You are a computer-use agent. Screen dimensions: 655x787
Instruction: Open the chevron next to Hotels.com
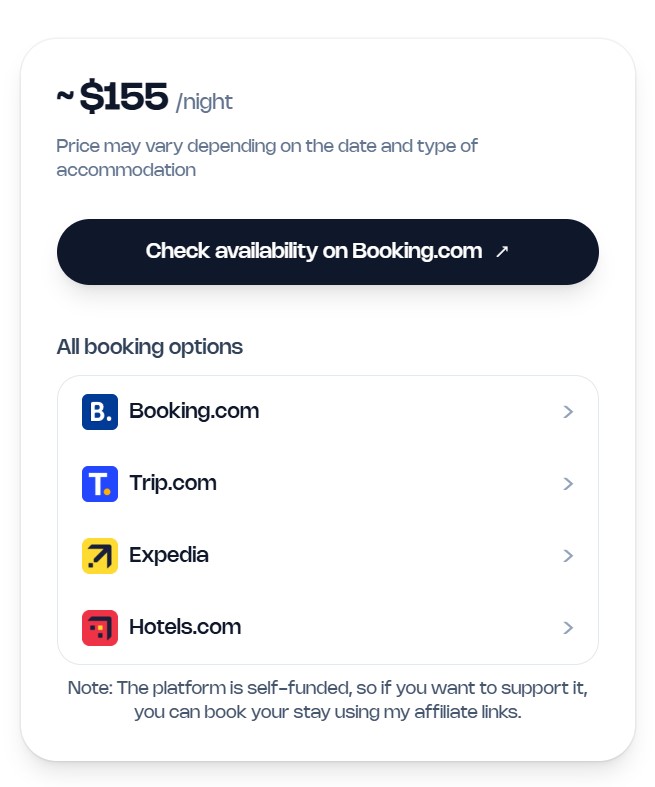click(568, 628)
